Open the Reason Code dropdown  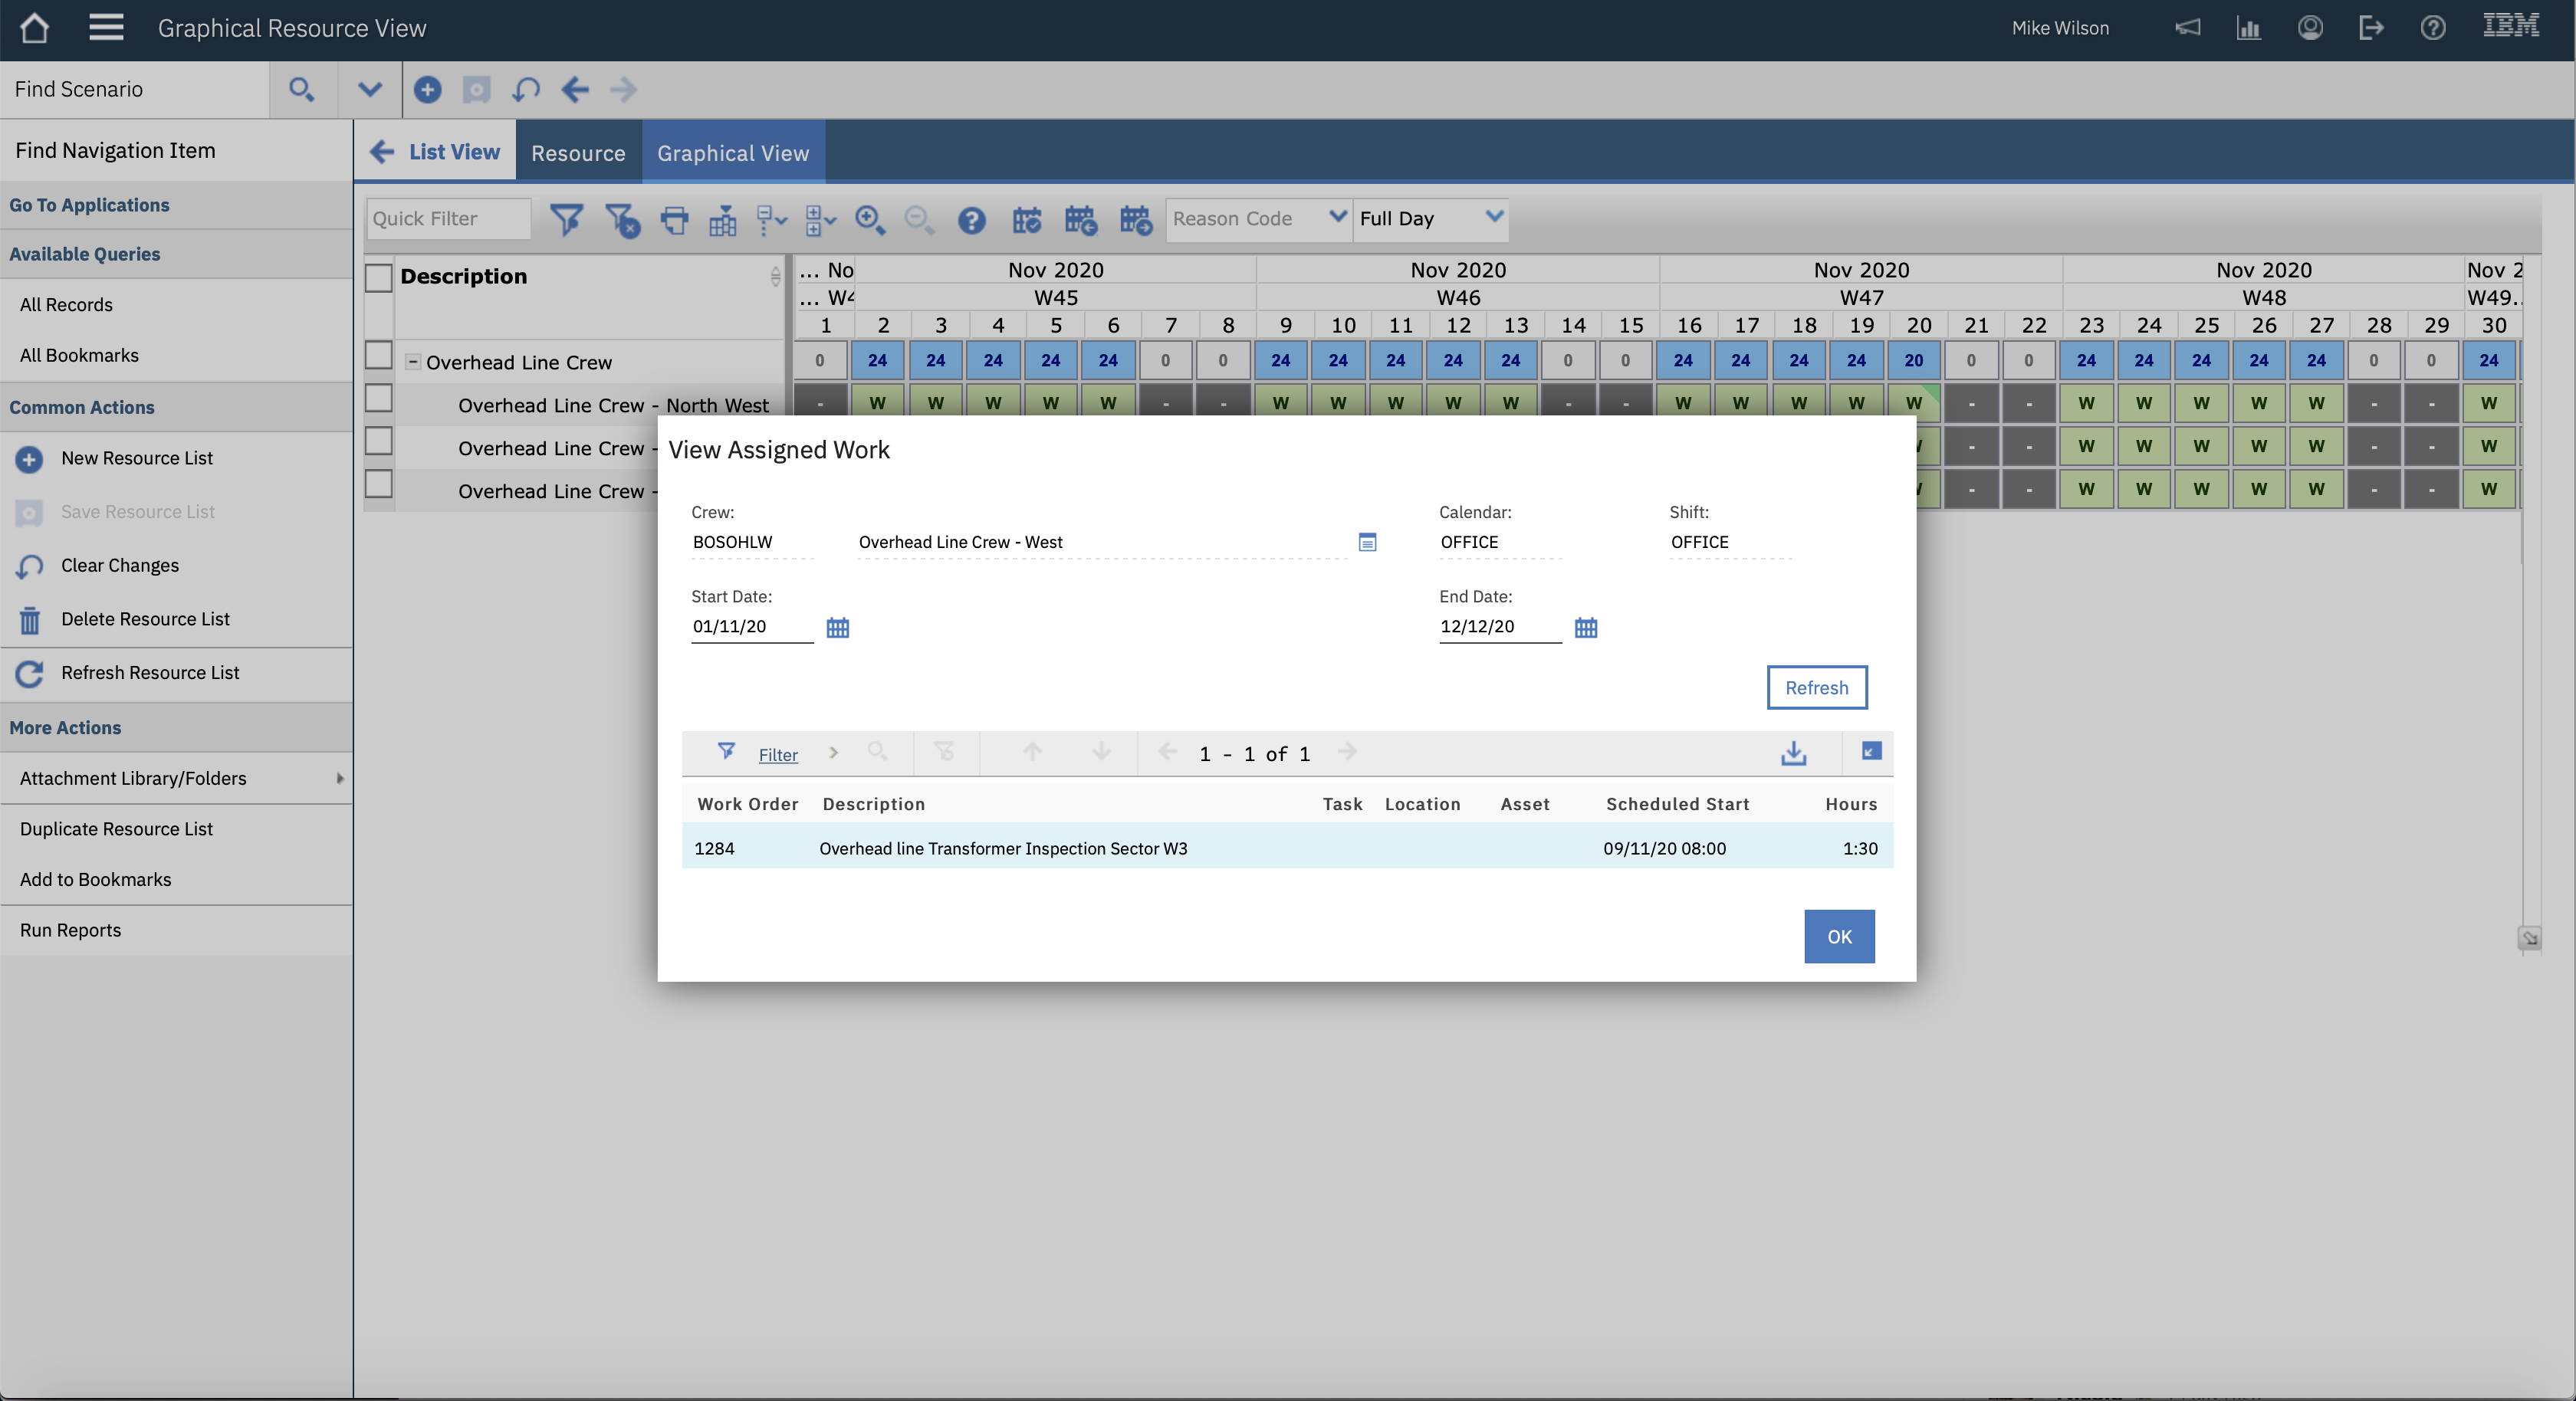click(x=1257, y=218)
